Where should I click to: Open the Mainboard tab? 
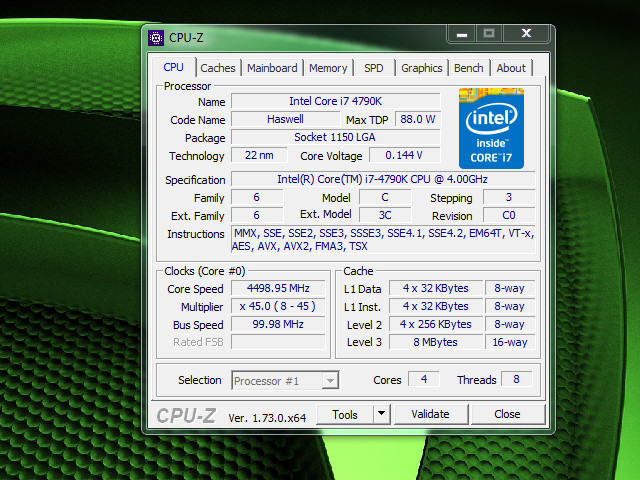pos(272,68)
